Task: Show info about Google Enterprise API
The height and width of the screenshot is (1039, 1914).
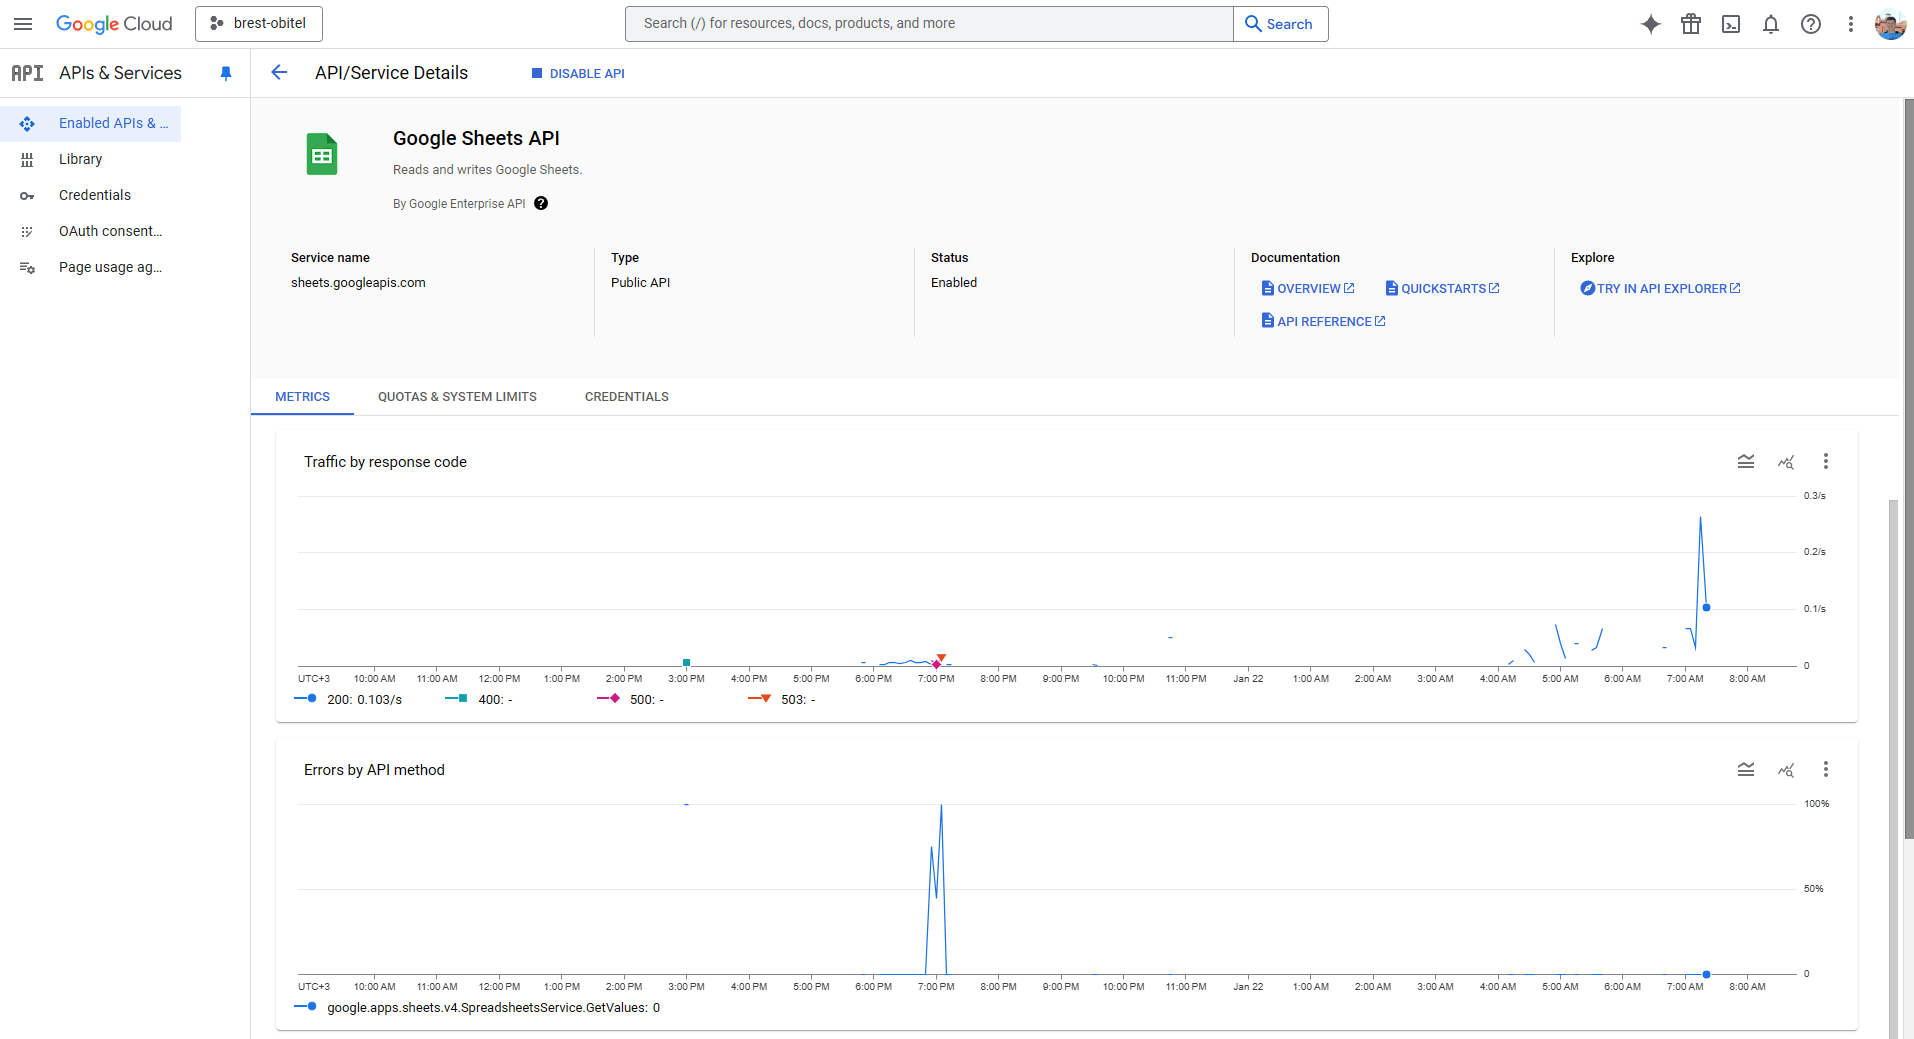Action: point(541,203)
